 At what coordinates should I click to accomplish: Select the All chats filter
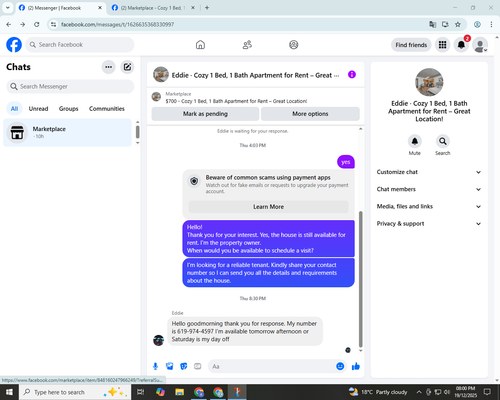click(x=14, y=109)
